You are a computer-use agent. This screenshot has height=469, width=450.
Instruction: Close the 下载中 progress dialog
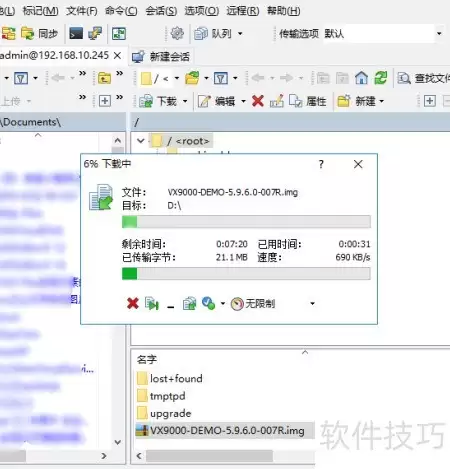click(358, 164)
